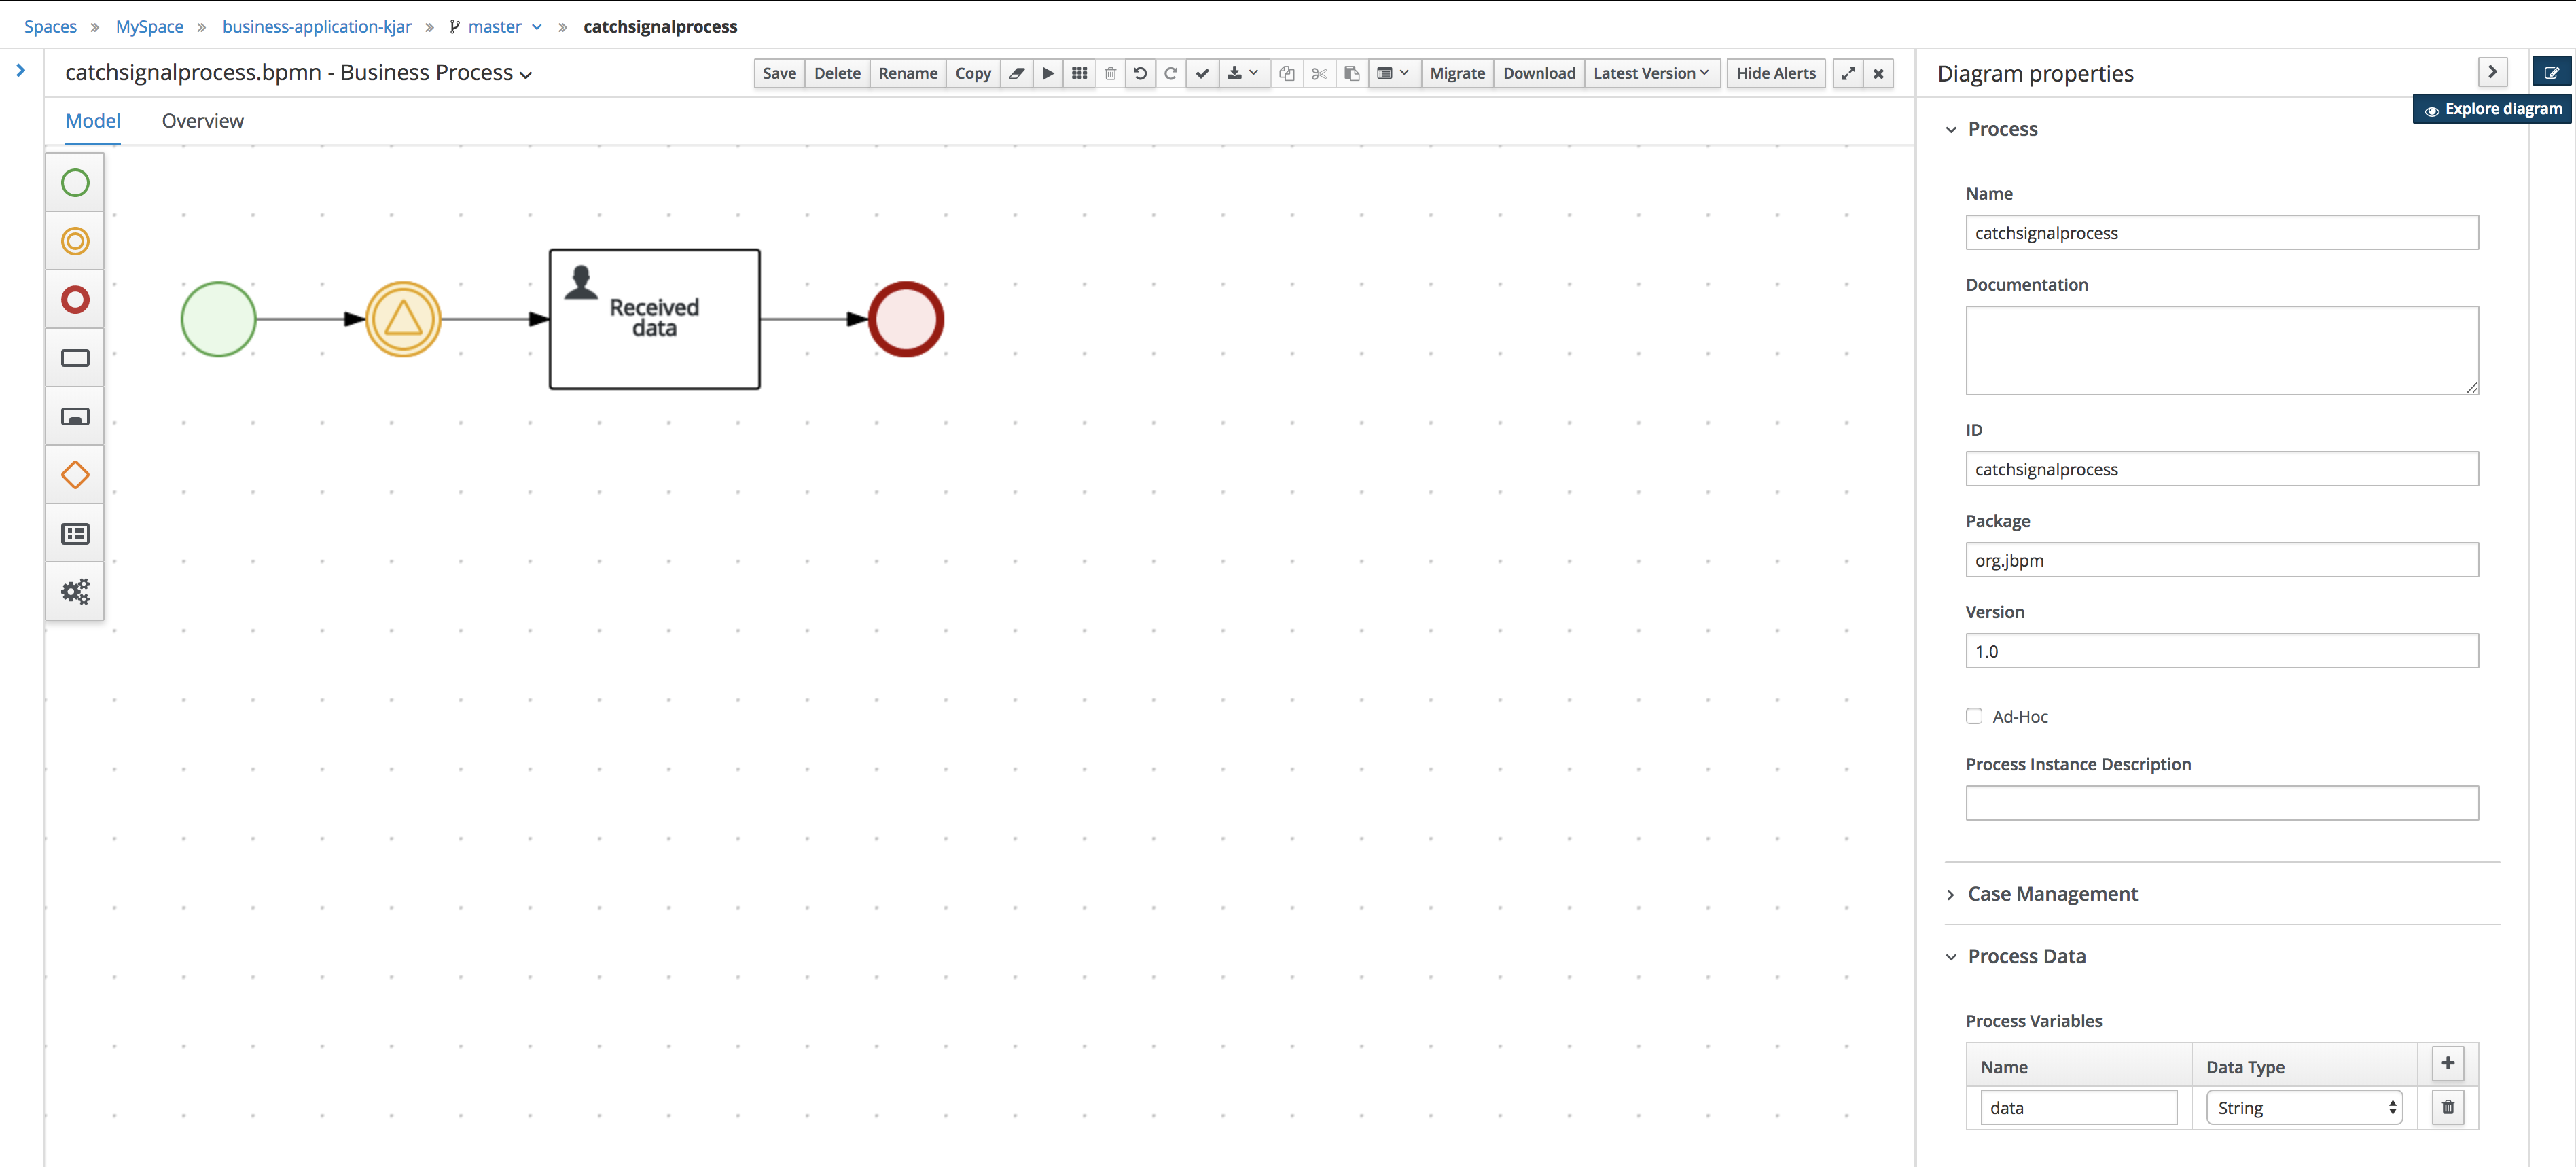Click Rename button in toolbar

907,72
